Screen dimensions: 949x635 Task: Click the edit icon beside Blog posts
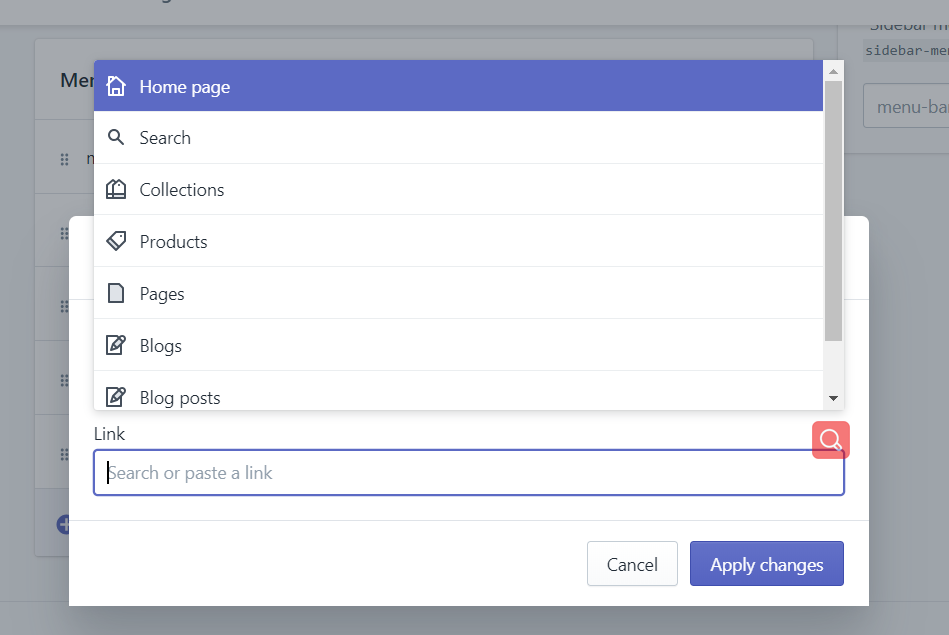[116, 397]
